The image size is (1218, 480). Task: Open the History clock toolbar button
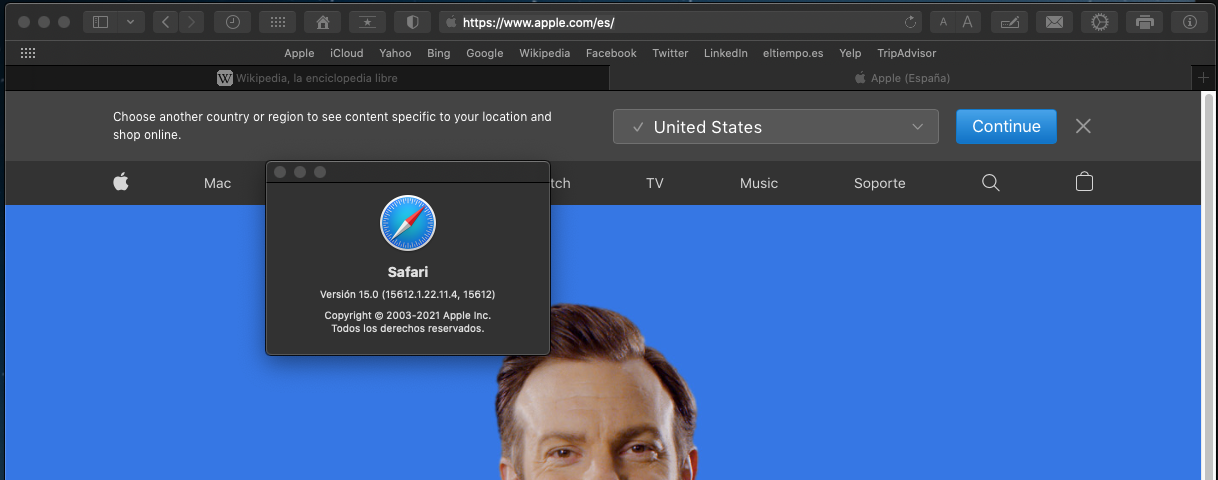click(233, 22)
